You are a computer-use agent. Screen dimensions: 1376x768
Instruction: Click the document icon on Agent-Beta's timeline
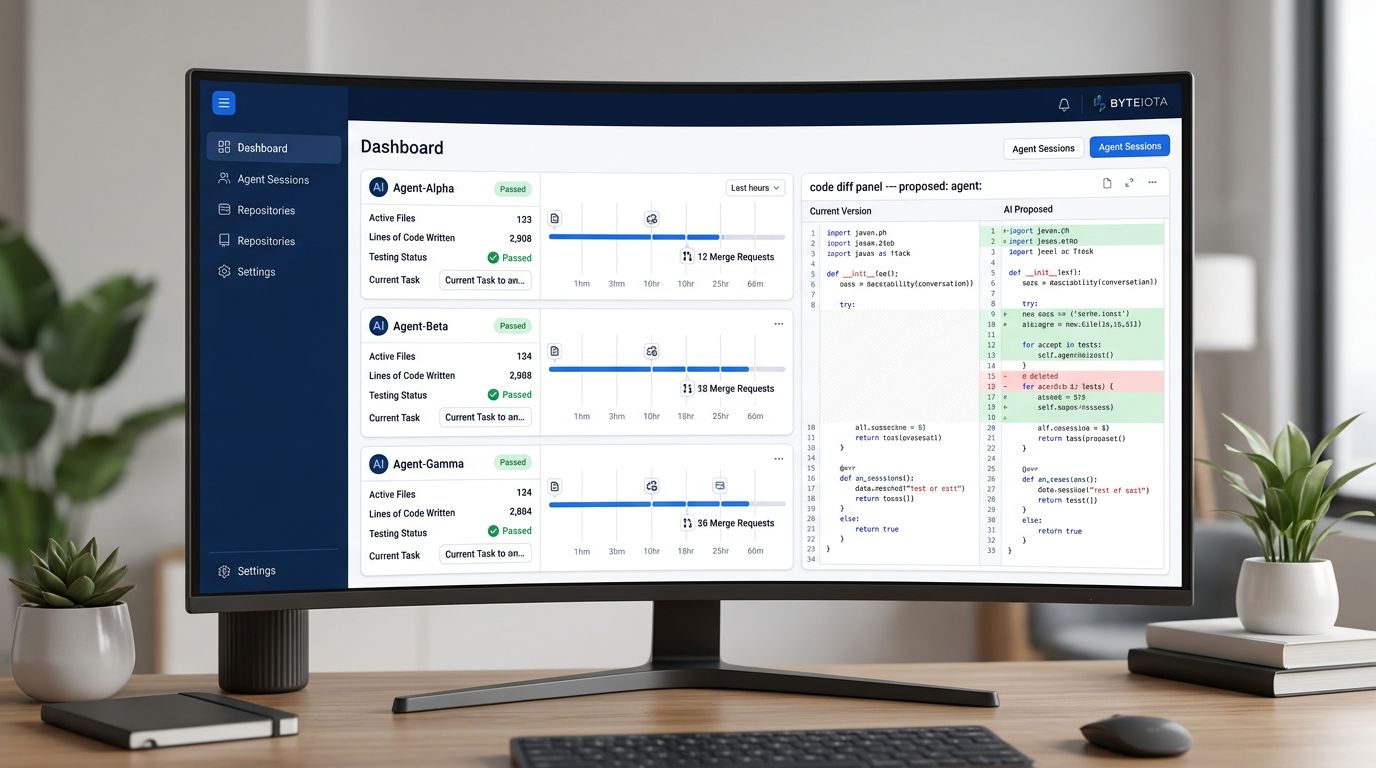click(555, 351)
